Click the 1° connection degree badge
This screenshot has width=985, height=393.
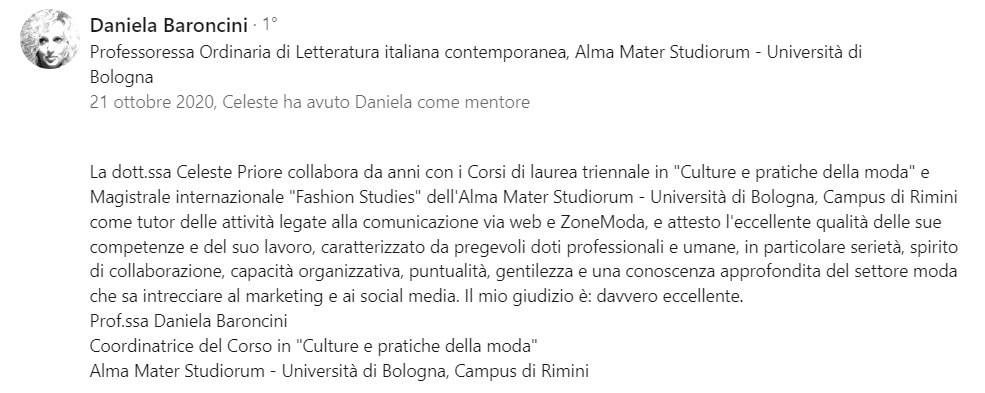[x=269, y=25]
